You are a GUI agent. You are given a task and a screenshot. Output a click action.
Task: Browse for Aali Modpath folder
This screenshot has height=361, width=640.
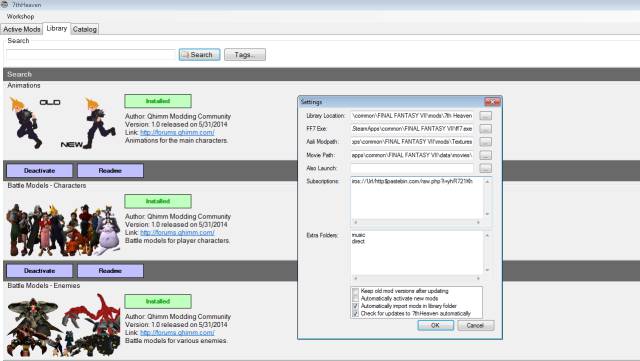[486, 142]
